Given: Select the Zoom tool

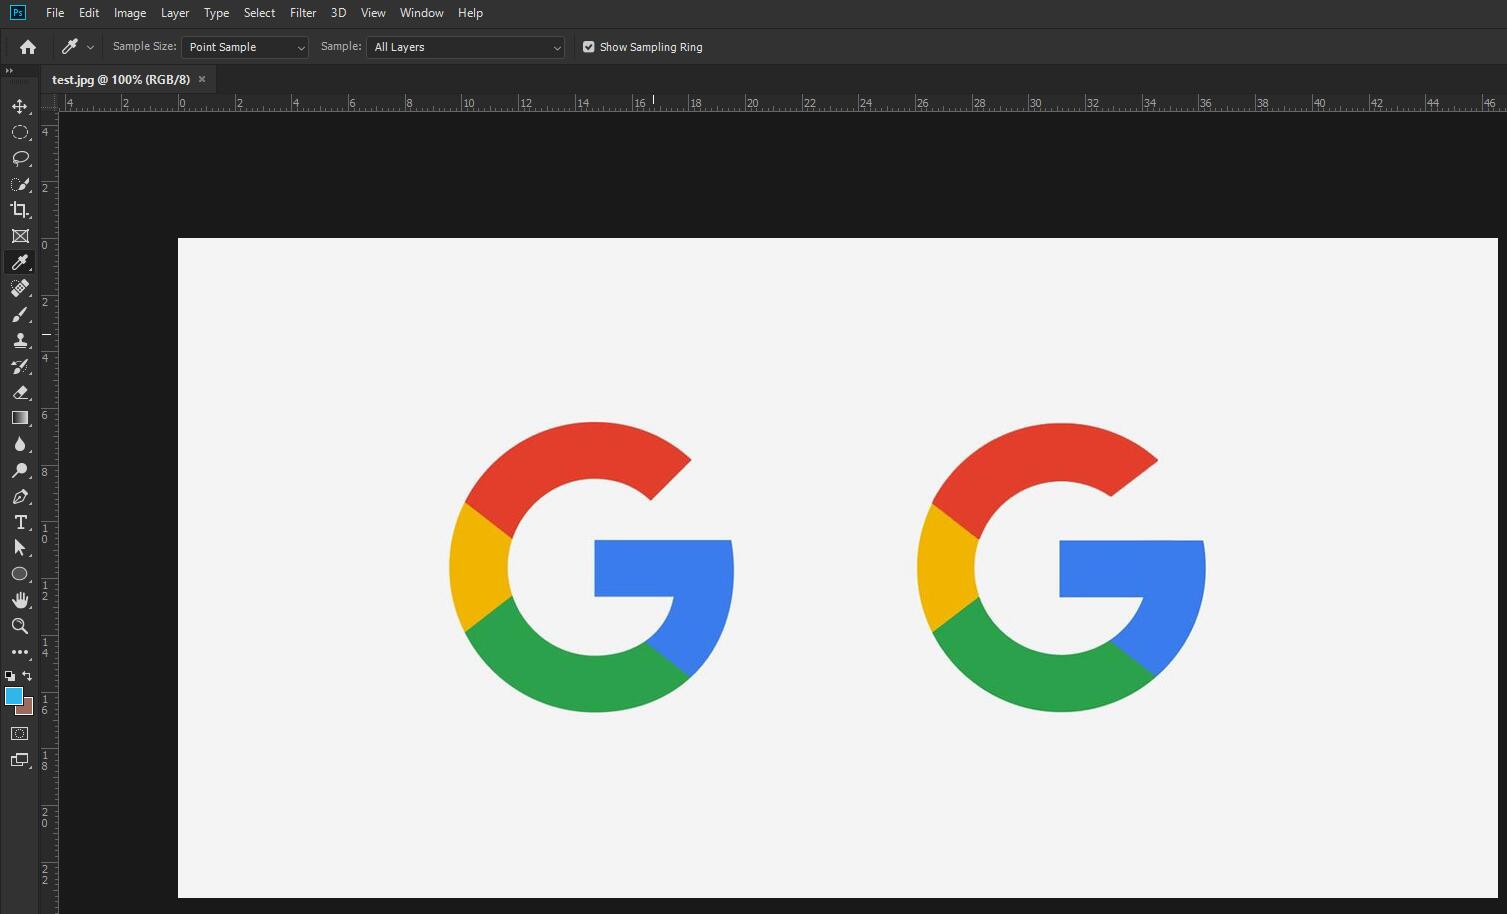Looking at the screenshot, I should [20, 626].
